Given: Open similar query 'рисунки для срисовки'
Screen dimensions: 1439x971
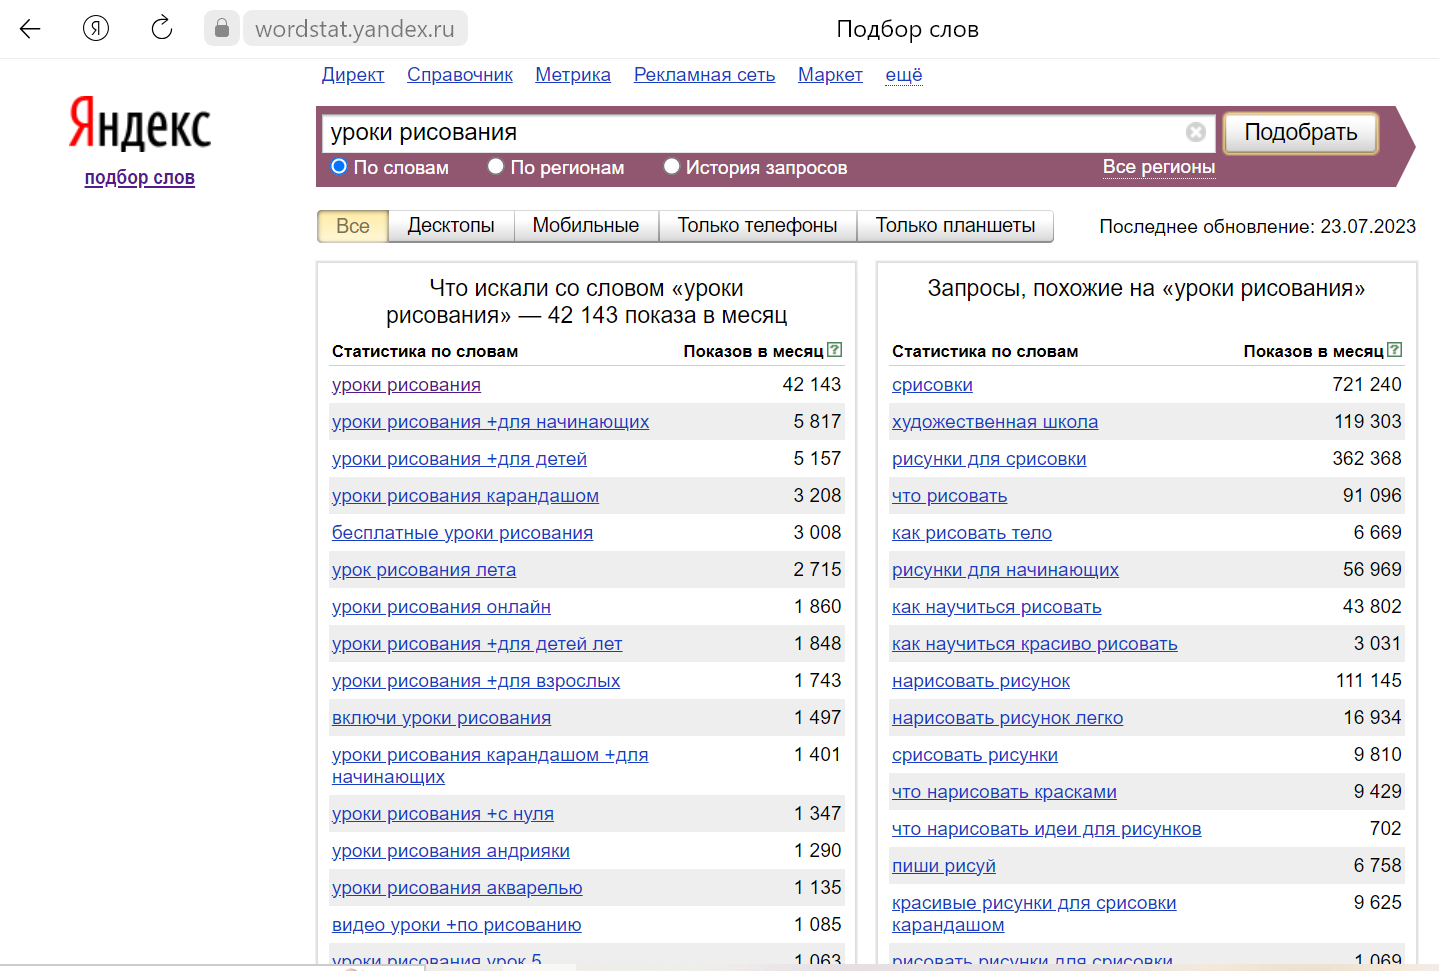Looking at the screenshot, I should (989, 459).
